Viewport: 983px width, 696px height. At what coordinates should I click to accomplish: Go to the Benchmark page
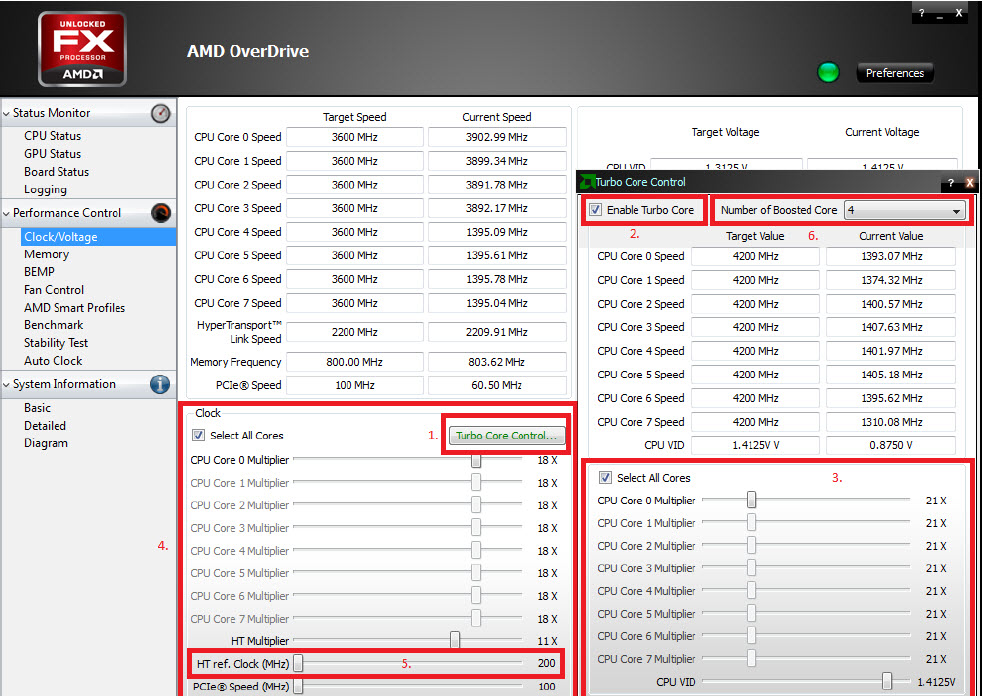coord(53,325)
